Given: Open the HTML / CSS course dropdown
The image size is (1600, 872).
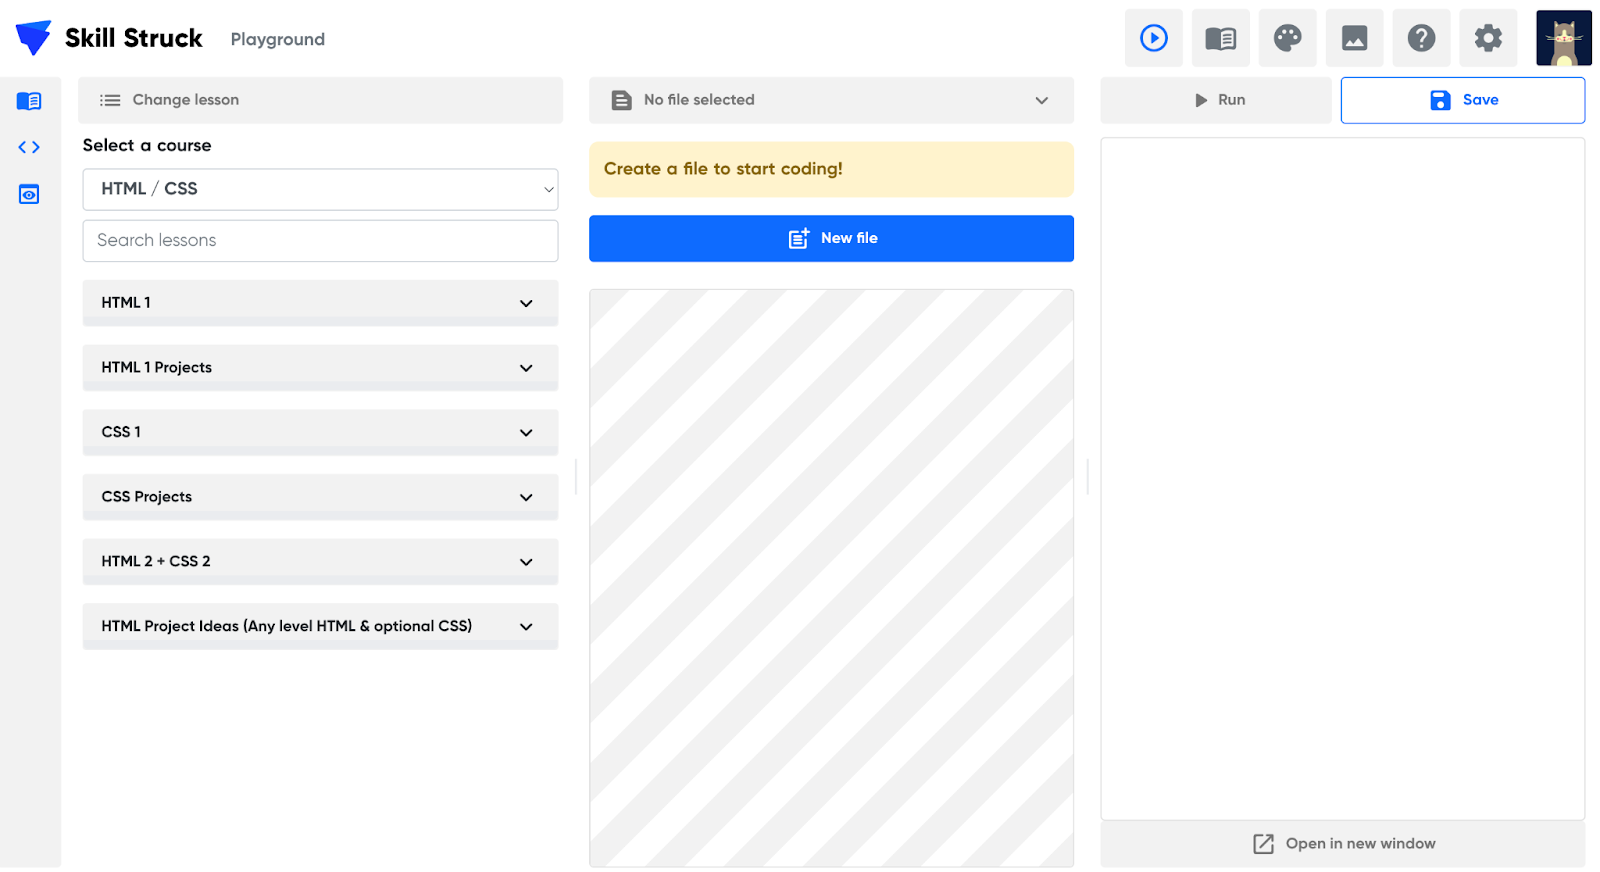Looking at the screenshot, I should 320,189.
